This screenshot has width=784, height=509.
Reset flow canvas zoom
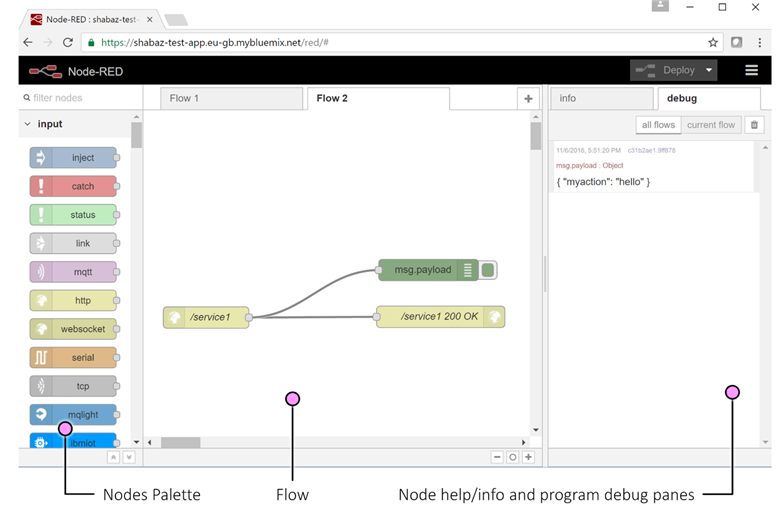click(x=512, y=457)
